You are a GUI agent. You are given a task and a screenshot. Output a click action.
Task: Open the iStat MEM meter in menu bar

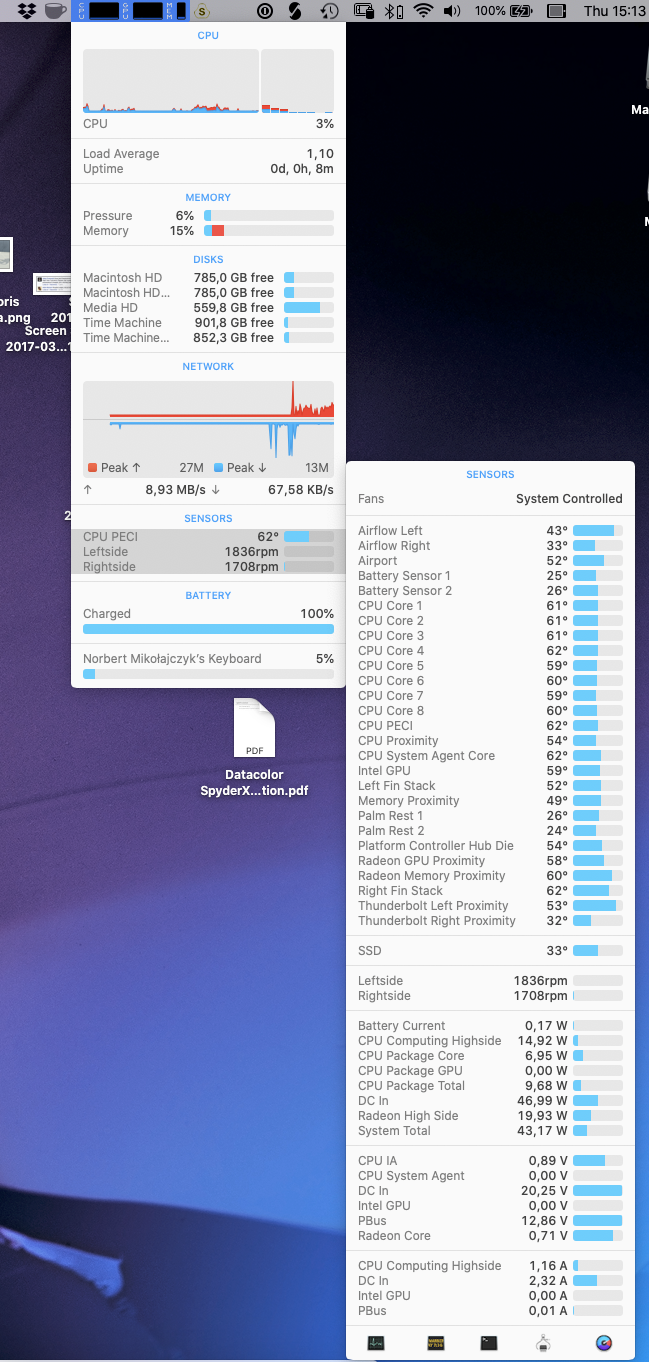click(176, 11)
